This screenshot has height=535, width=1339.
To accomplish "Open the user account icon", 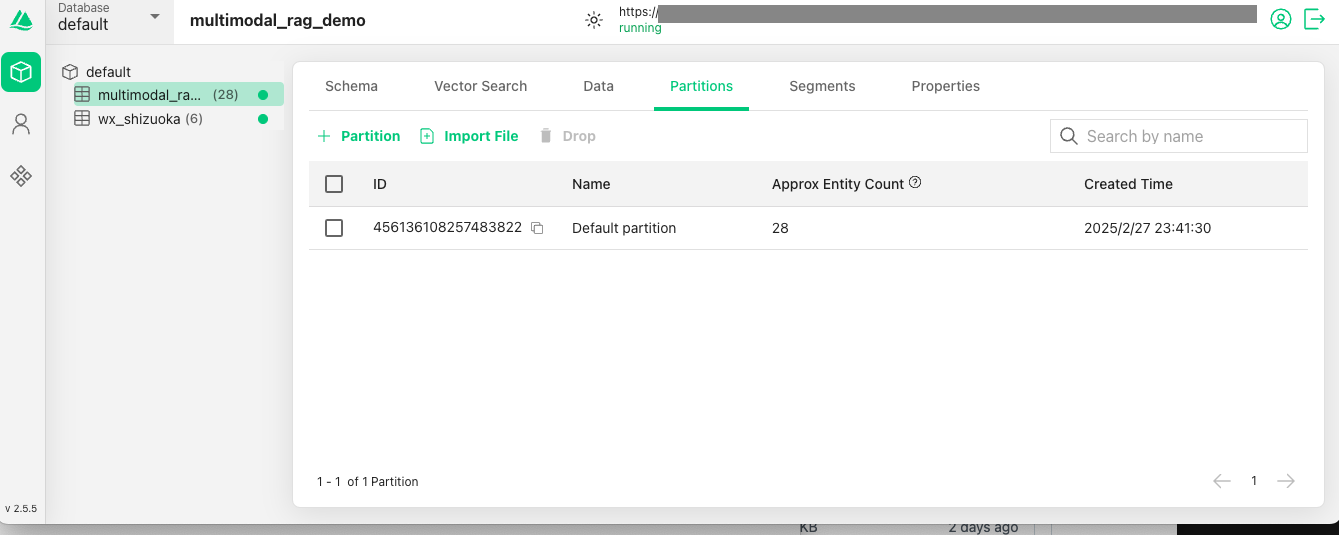I will 1281,19.
